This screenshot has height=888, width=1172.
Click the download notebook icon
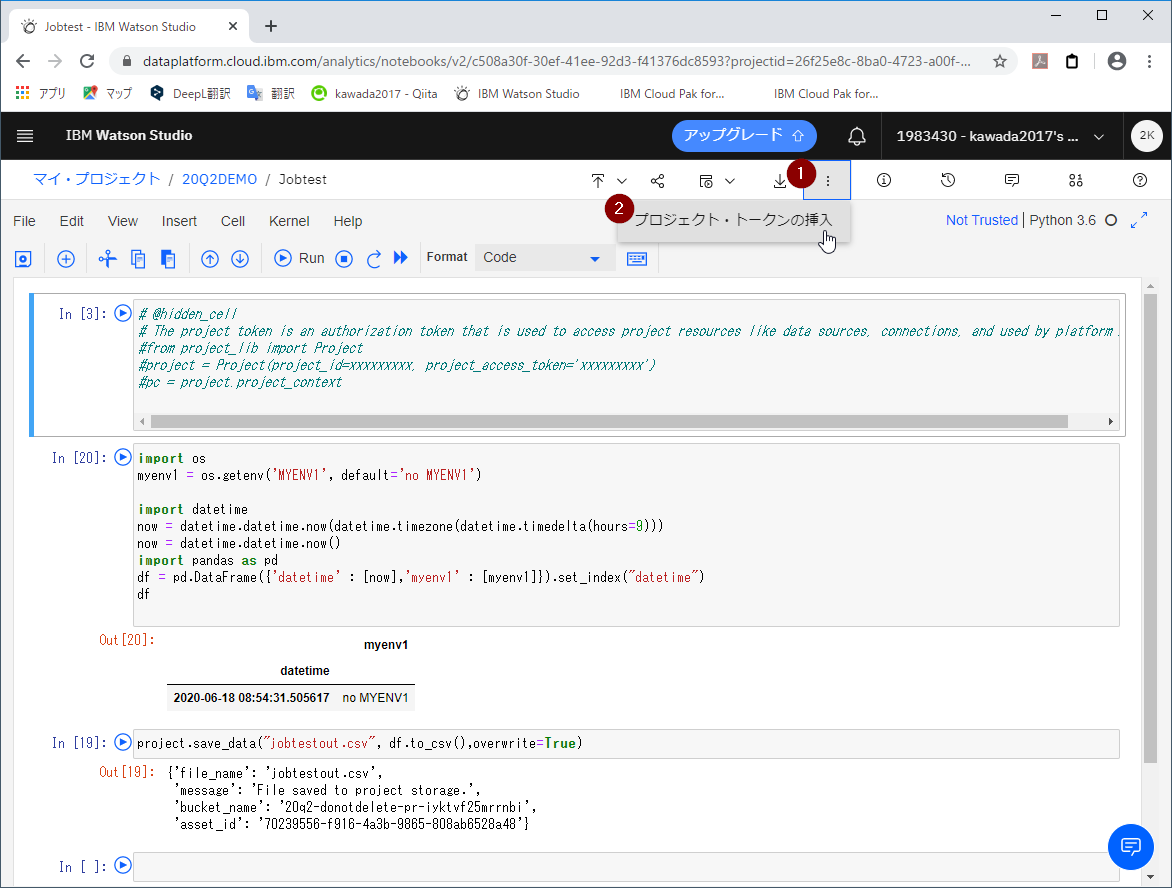[780, 181]
